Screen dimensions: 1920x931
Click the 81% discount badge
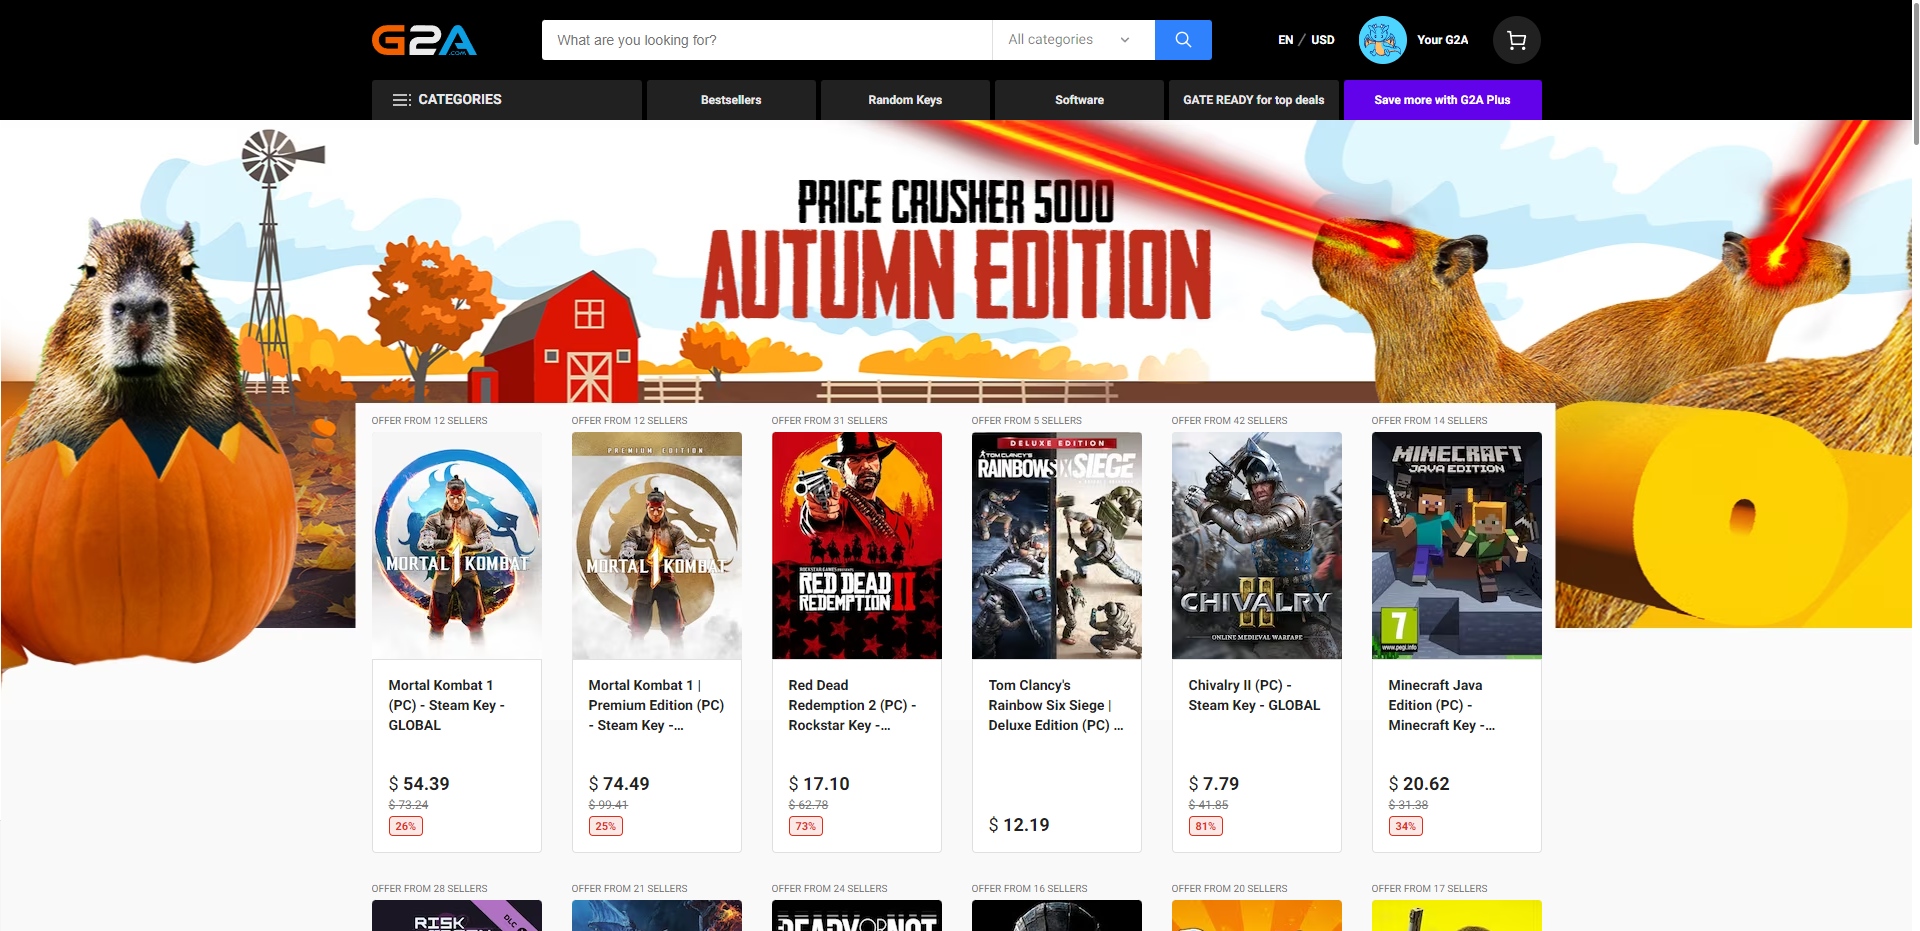click(x=1206, y=826)
